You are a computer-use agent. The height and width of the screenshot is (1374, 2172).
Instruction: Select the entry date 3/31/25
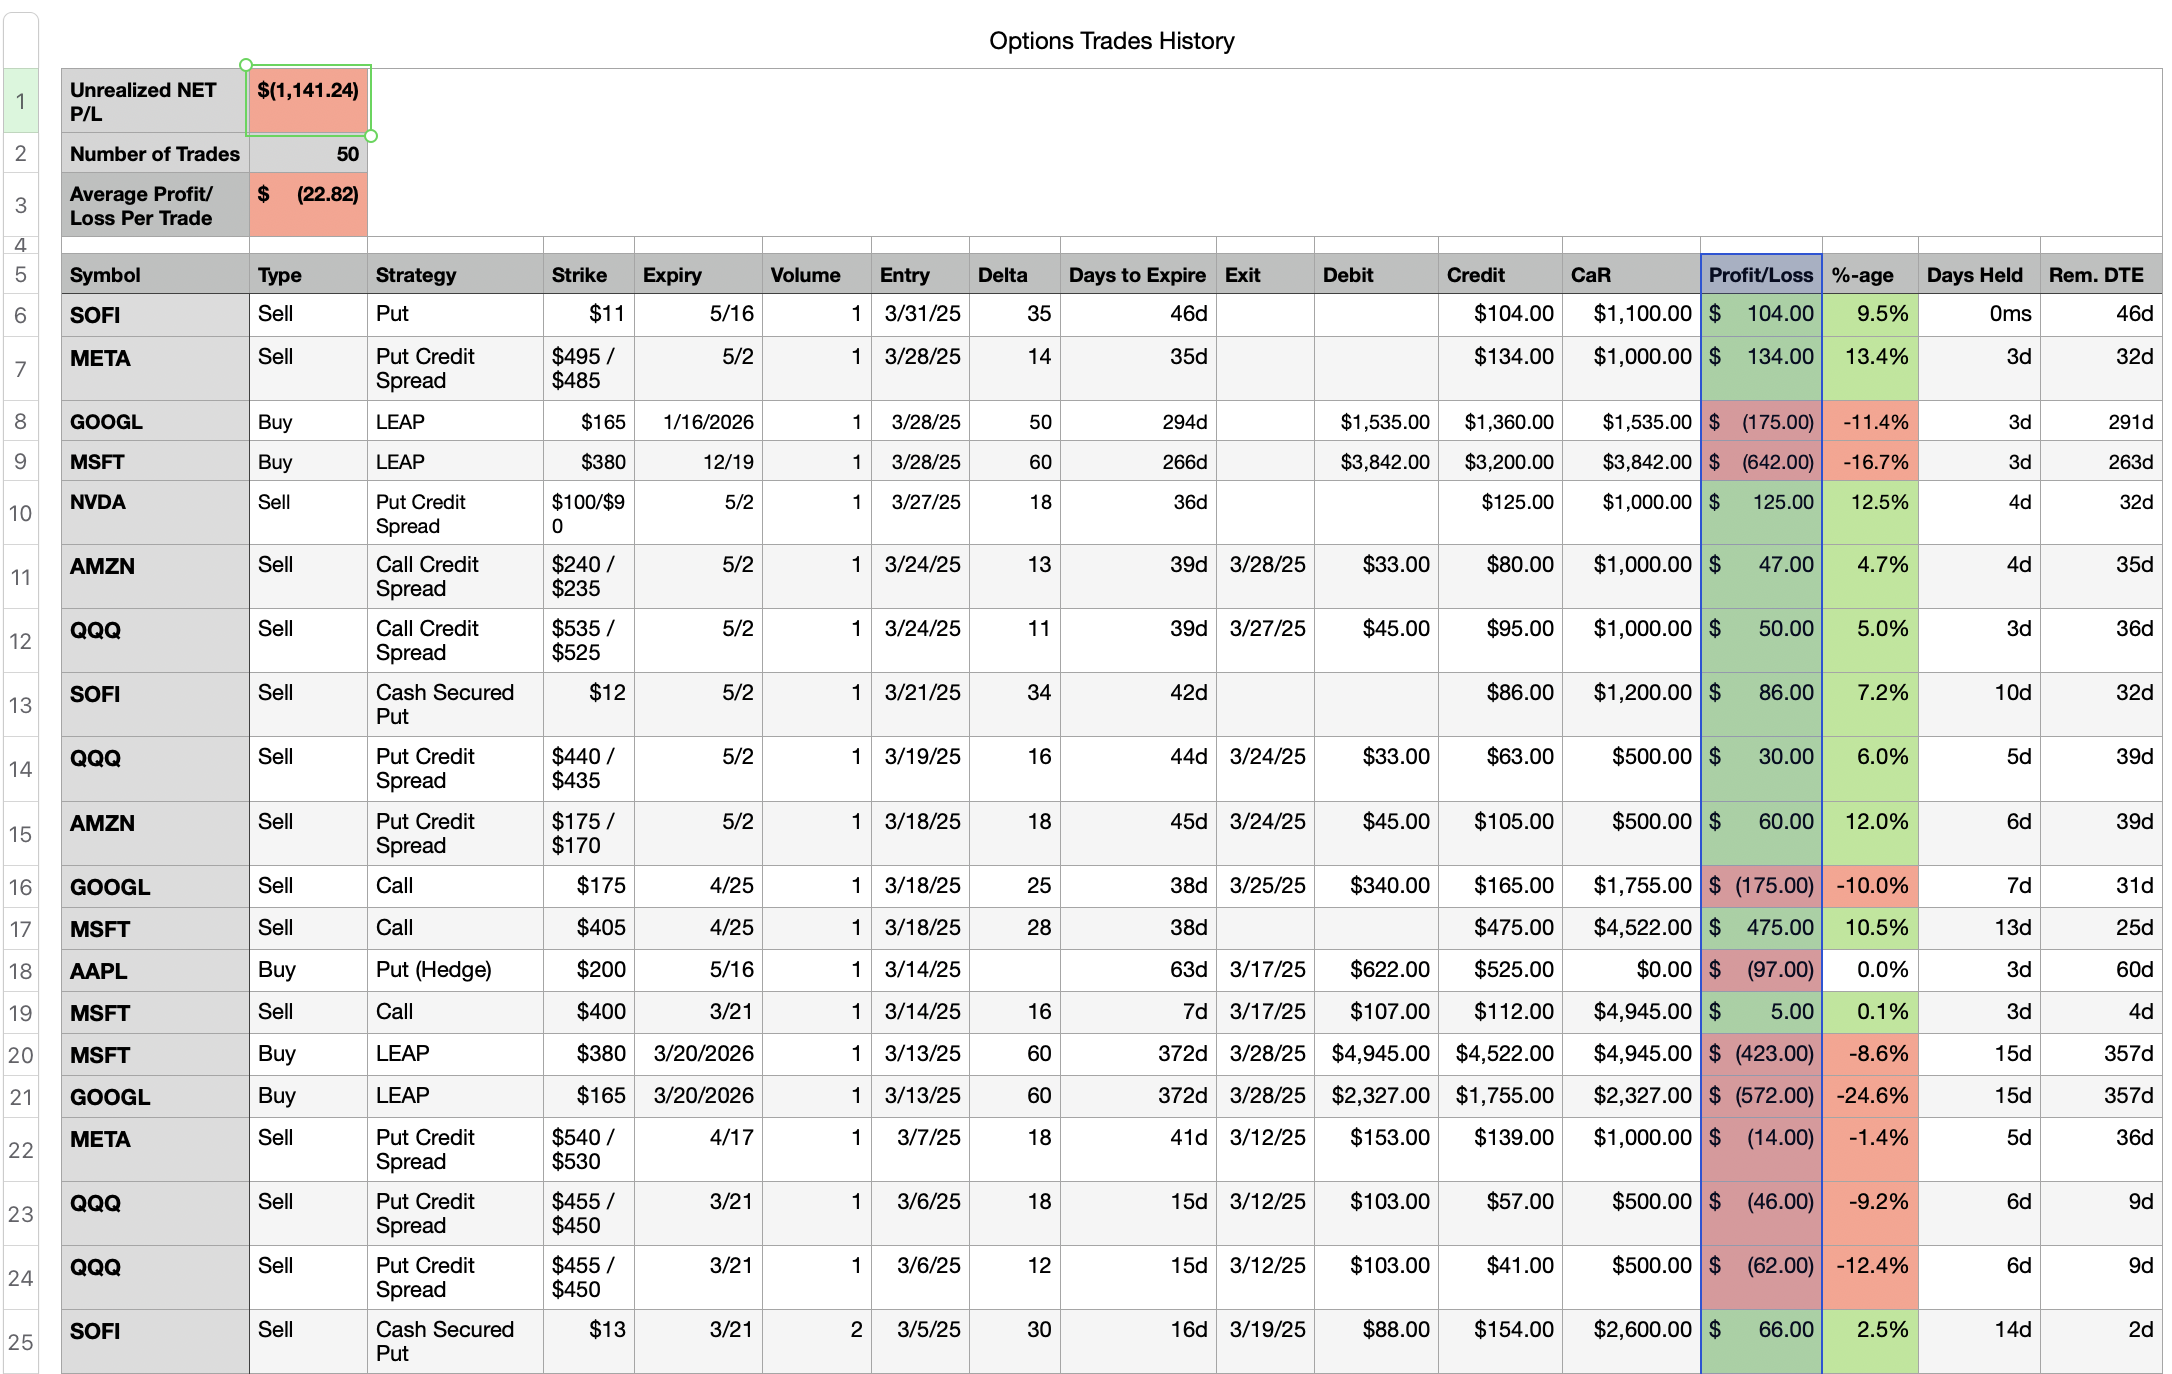click(x=920, y=314)
